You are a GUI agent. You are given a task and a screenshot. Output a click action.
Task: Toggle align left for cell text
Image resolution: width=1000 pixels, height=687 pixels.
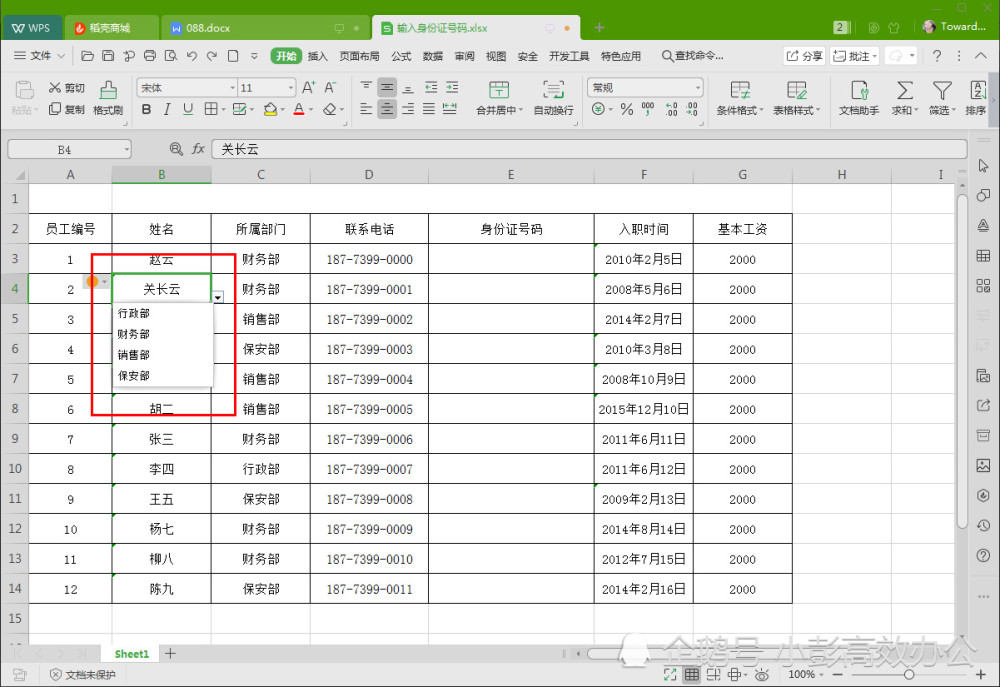coord(366,109)
